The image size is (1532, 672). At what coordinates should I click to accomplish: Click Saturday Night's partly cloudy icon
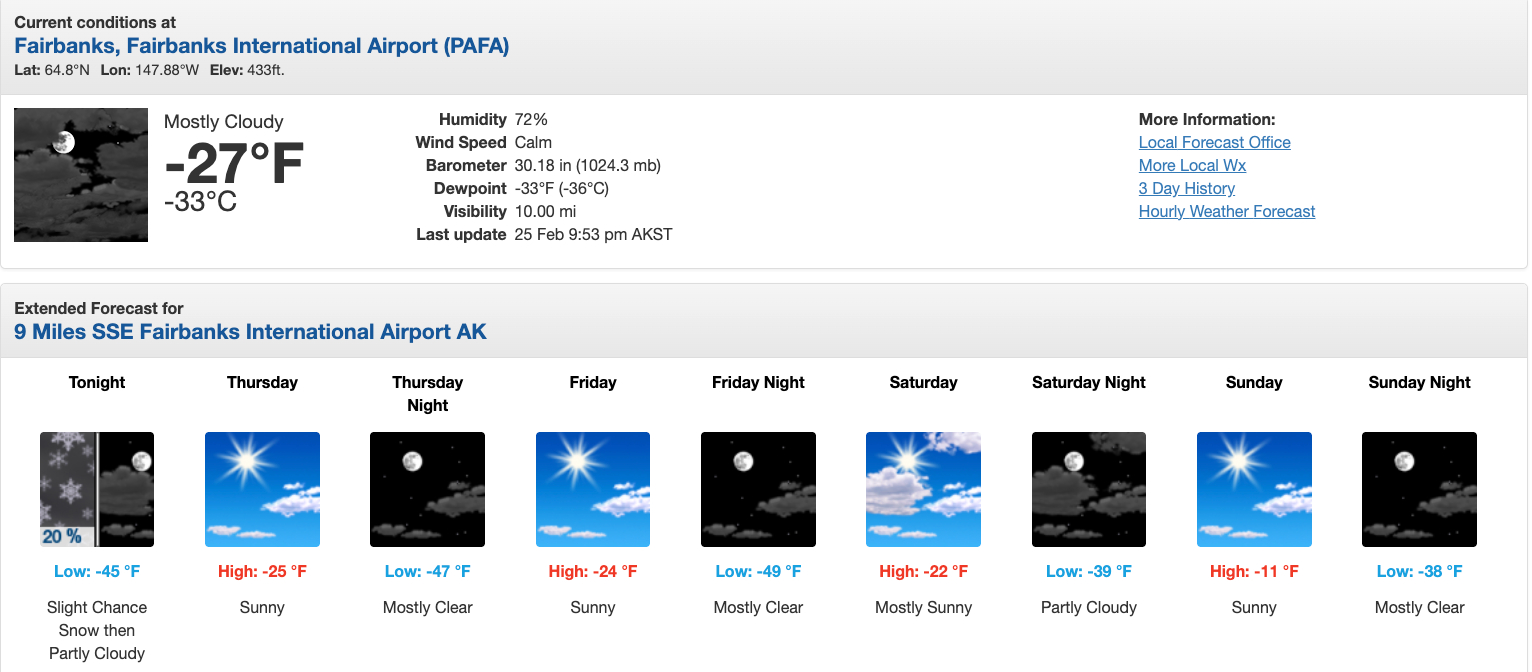1089,489
